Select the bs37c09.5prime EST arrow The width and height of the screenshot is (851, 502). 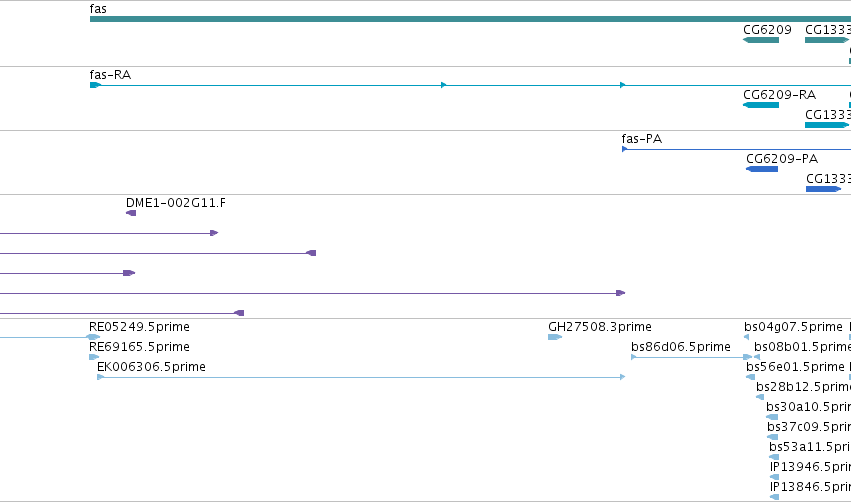point(772,437)
